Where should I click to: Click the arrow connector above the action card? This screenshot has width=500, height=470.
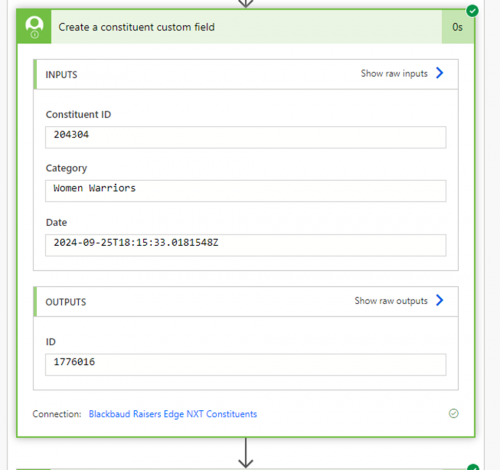[246, 3]
